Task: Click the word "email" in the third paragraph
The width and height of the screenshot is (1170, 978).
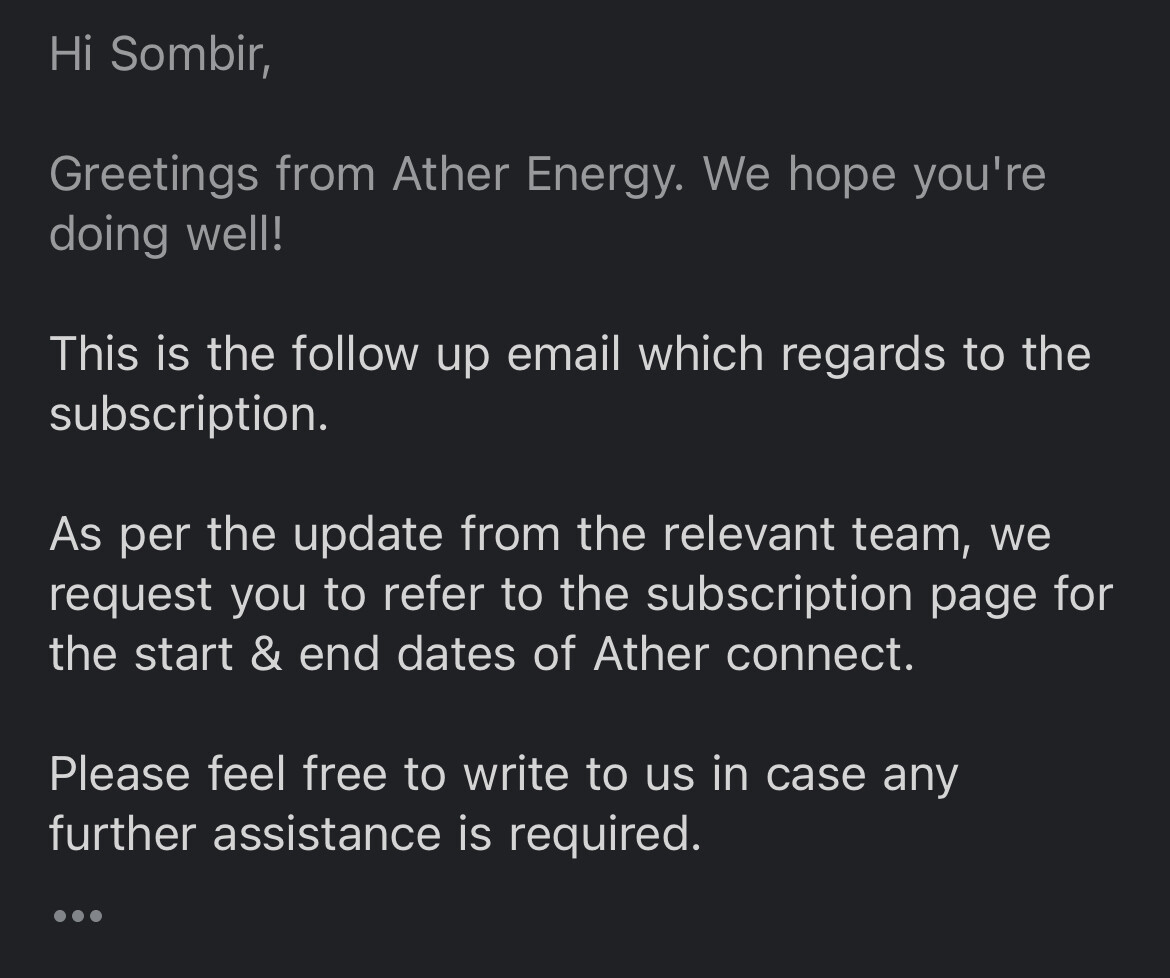Action: (x=563, y=354)
